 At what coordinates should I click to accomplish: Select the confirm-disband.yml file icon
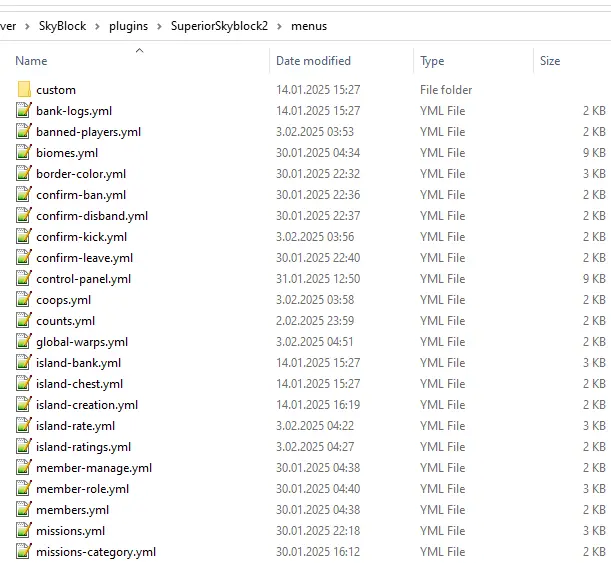(24, 215)
